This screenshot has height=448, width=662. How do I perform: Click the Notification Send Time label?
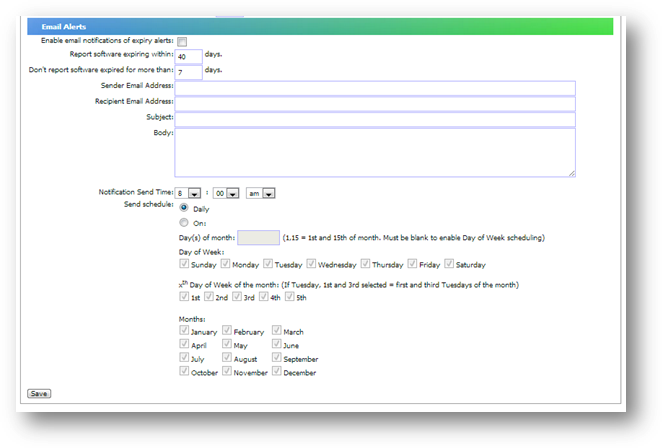[136, 192]
